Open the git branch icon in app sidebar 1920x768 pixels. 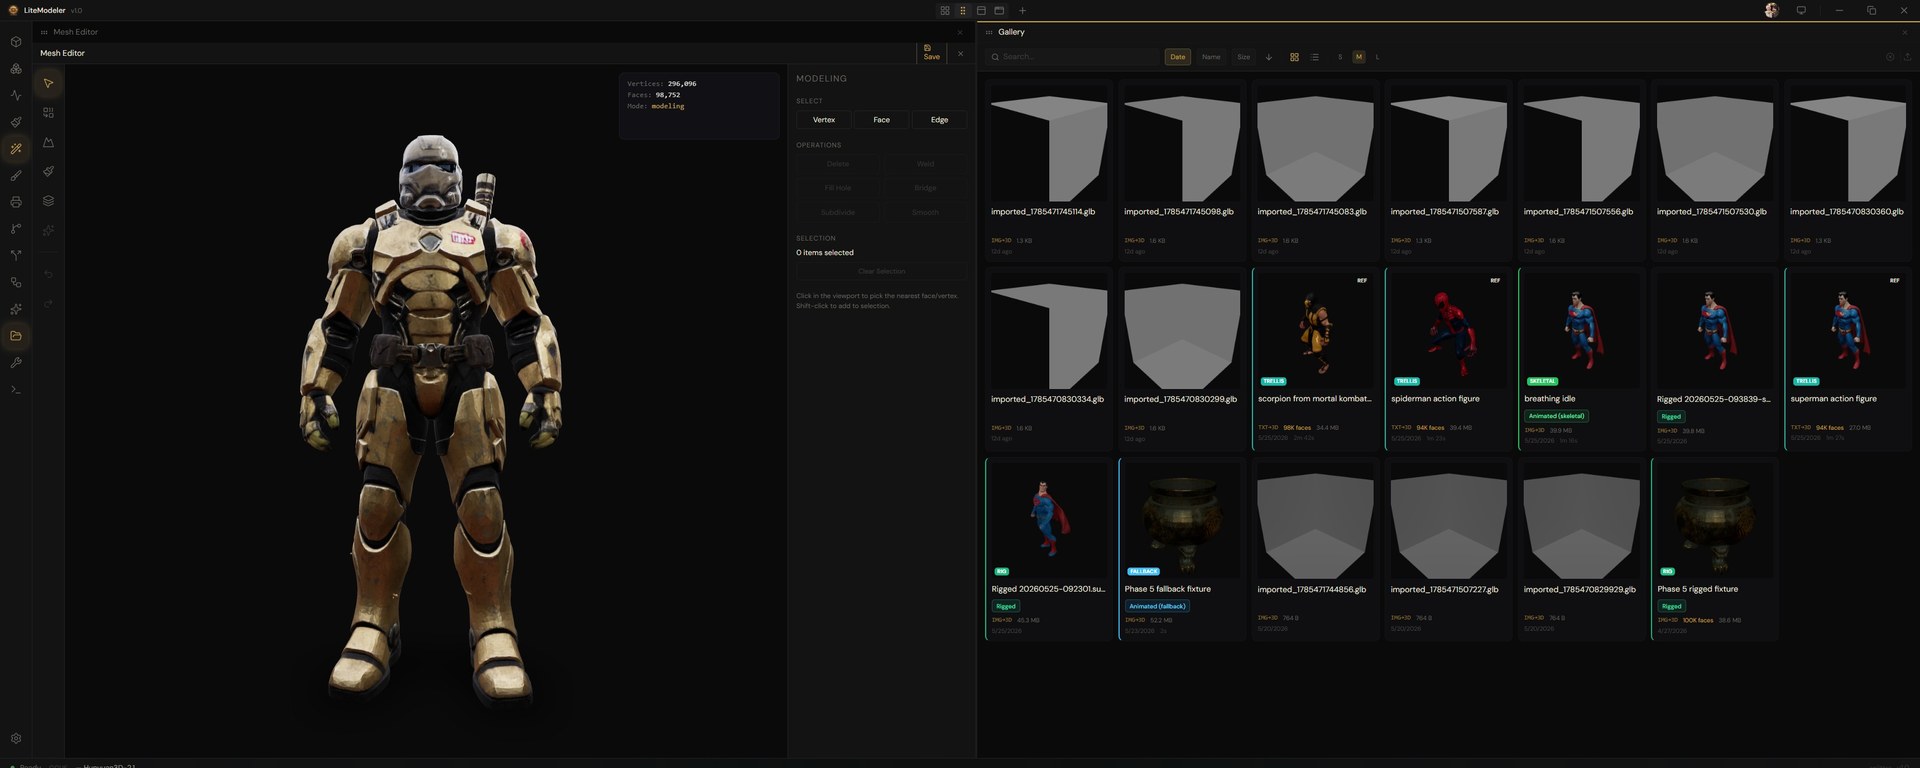(x=16, y=229)
